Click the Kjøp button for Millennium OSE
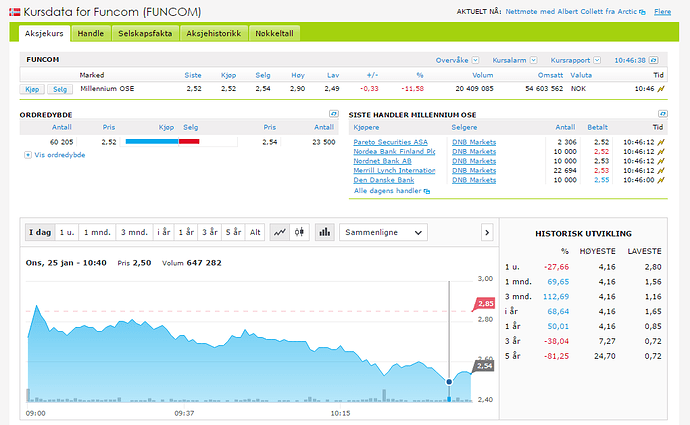The width and height of the screenshot is (690, 425). pyautogui.click(x=32, y=89)
